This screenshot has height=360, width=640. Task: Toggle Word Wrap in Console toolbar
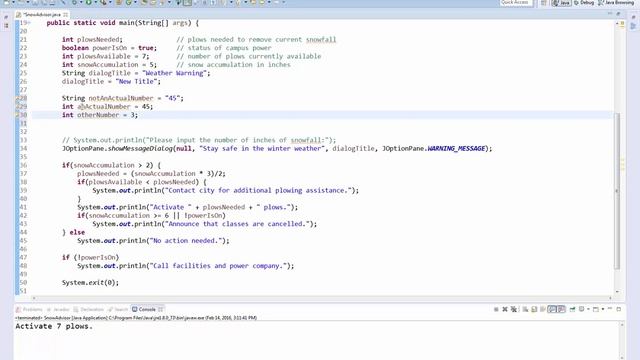542,309
